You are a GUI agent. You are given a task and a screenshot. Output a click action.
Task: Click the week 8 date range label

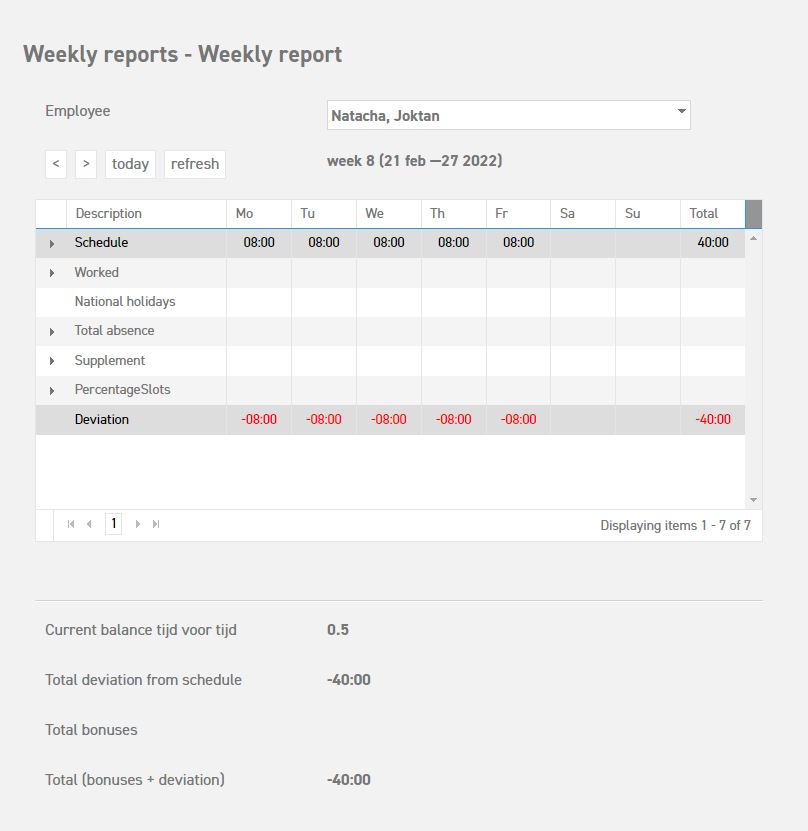[414, 161]
